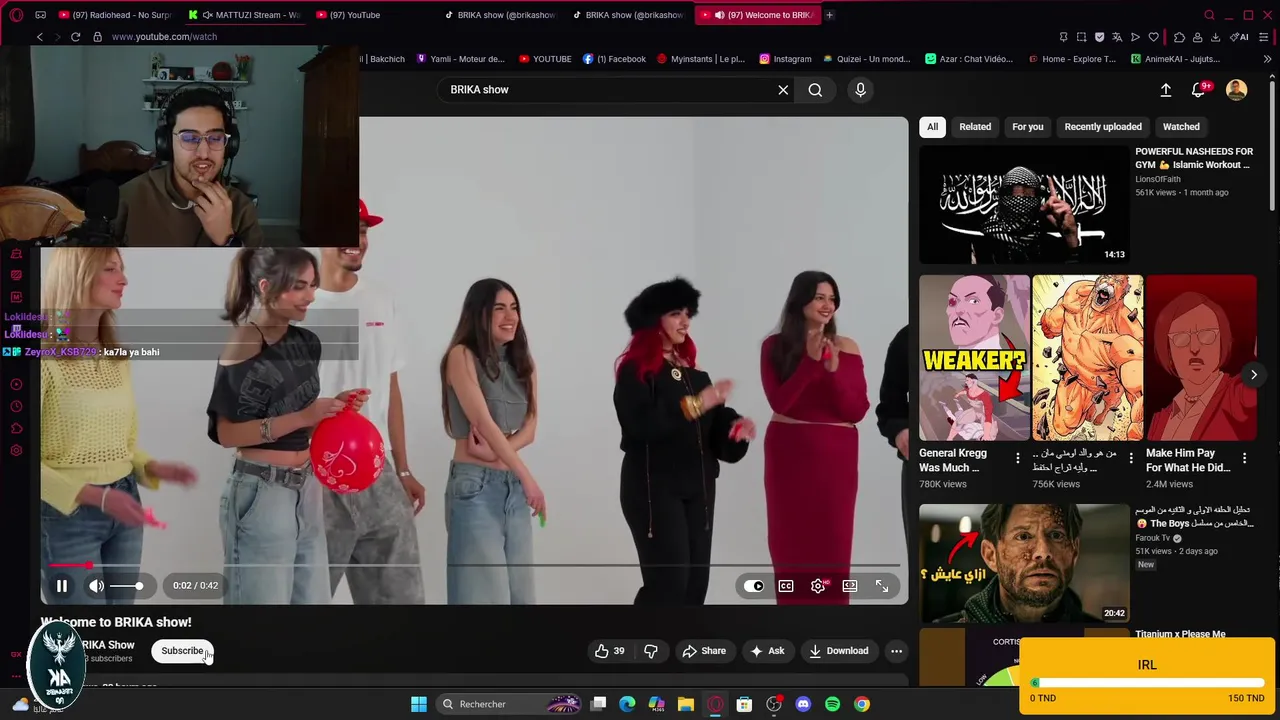Open the more actions (three dots) menu below video
Image resolution: width=1280 pixels, height=720 pixels.
tap(896, 651)
